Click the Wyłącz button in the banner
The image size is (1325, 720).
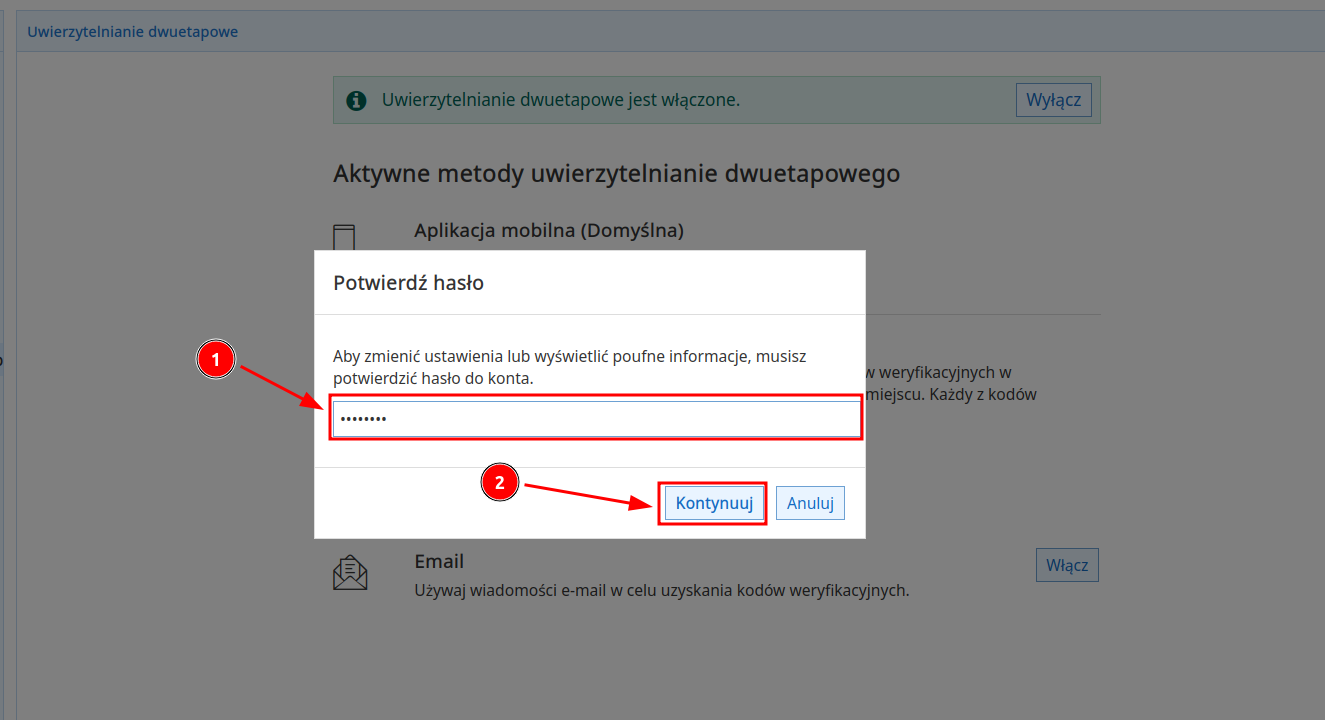pyautogui.click(x=1054, y=100)
